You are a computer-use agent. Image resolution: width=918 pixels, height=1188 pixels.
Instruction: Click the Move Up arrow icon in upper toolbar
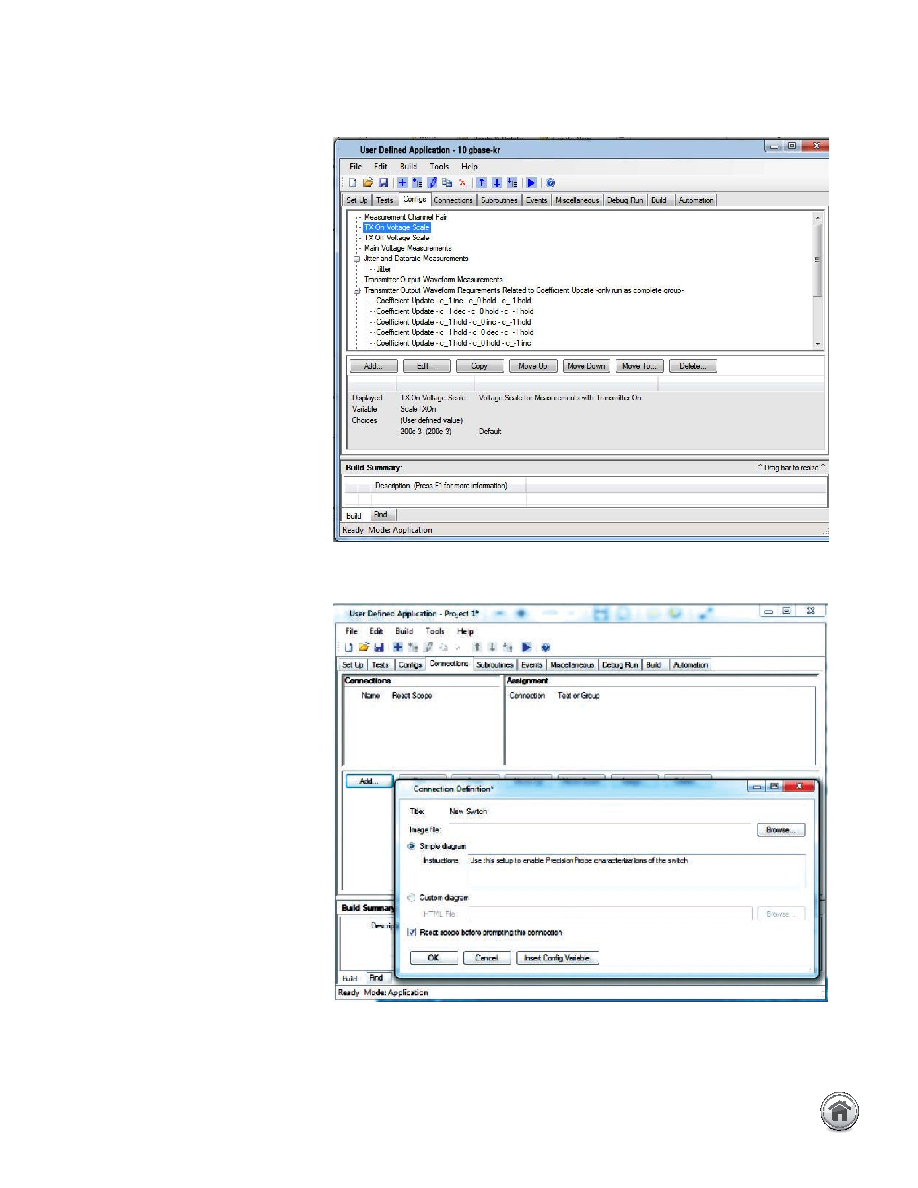482,183
